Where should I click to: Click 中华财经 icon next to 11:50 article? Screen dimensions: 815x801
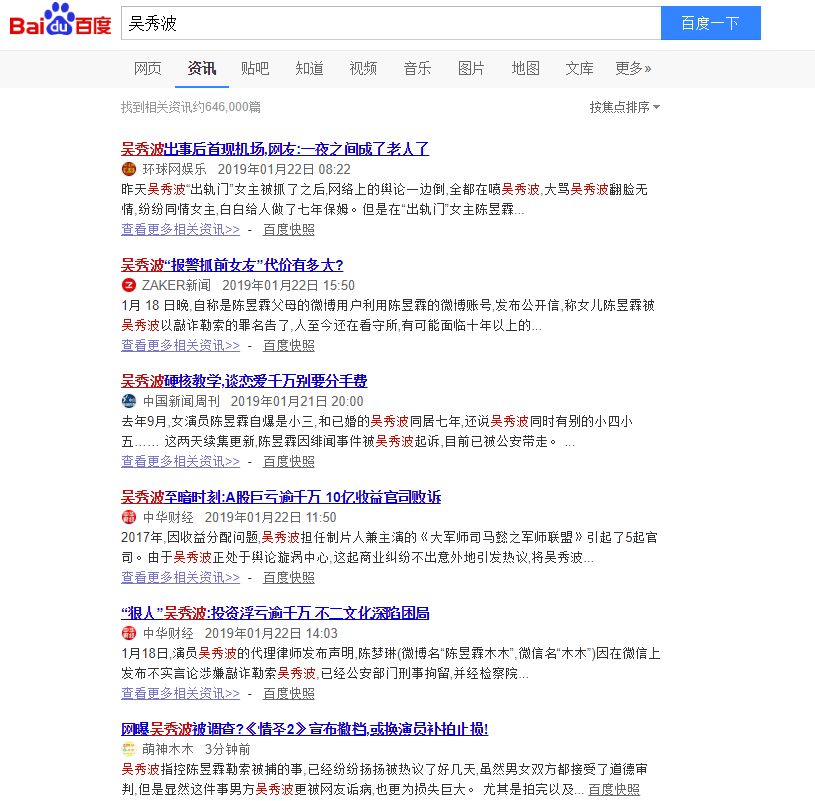pos(128,517)
